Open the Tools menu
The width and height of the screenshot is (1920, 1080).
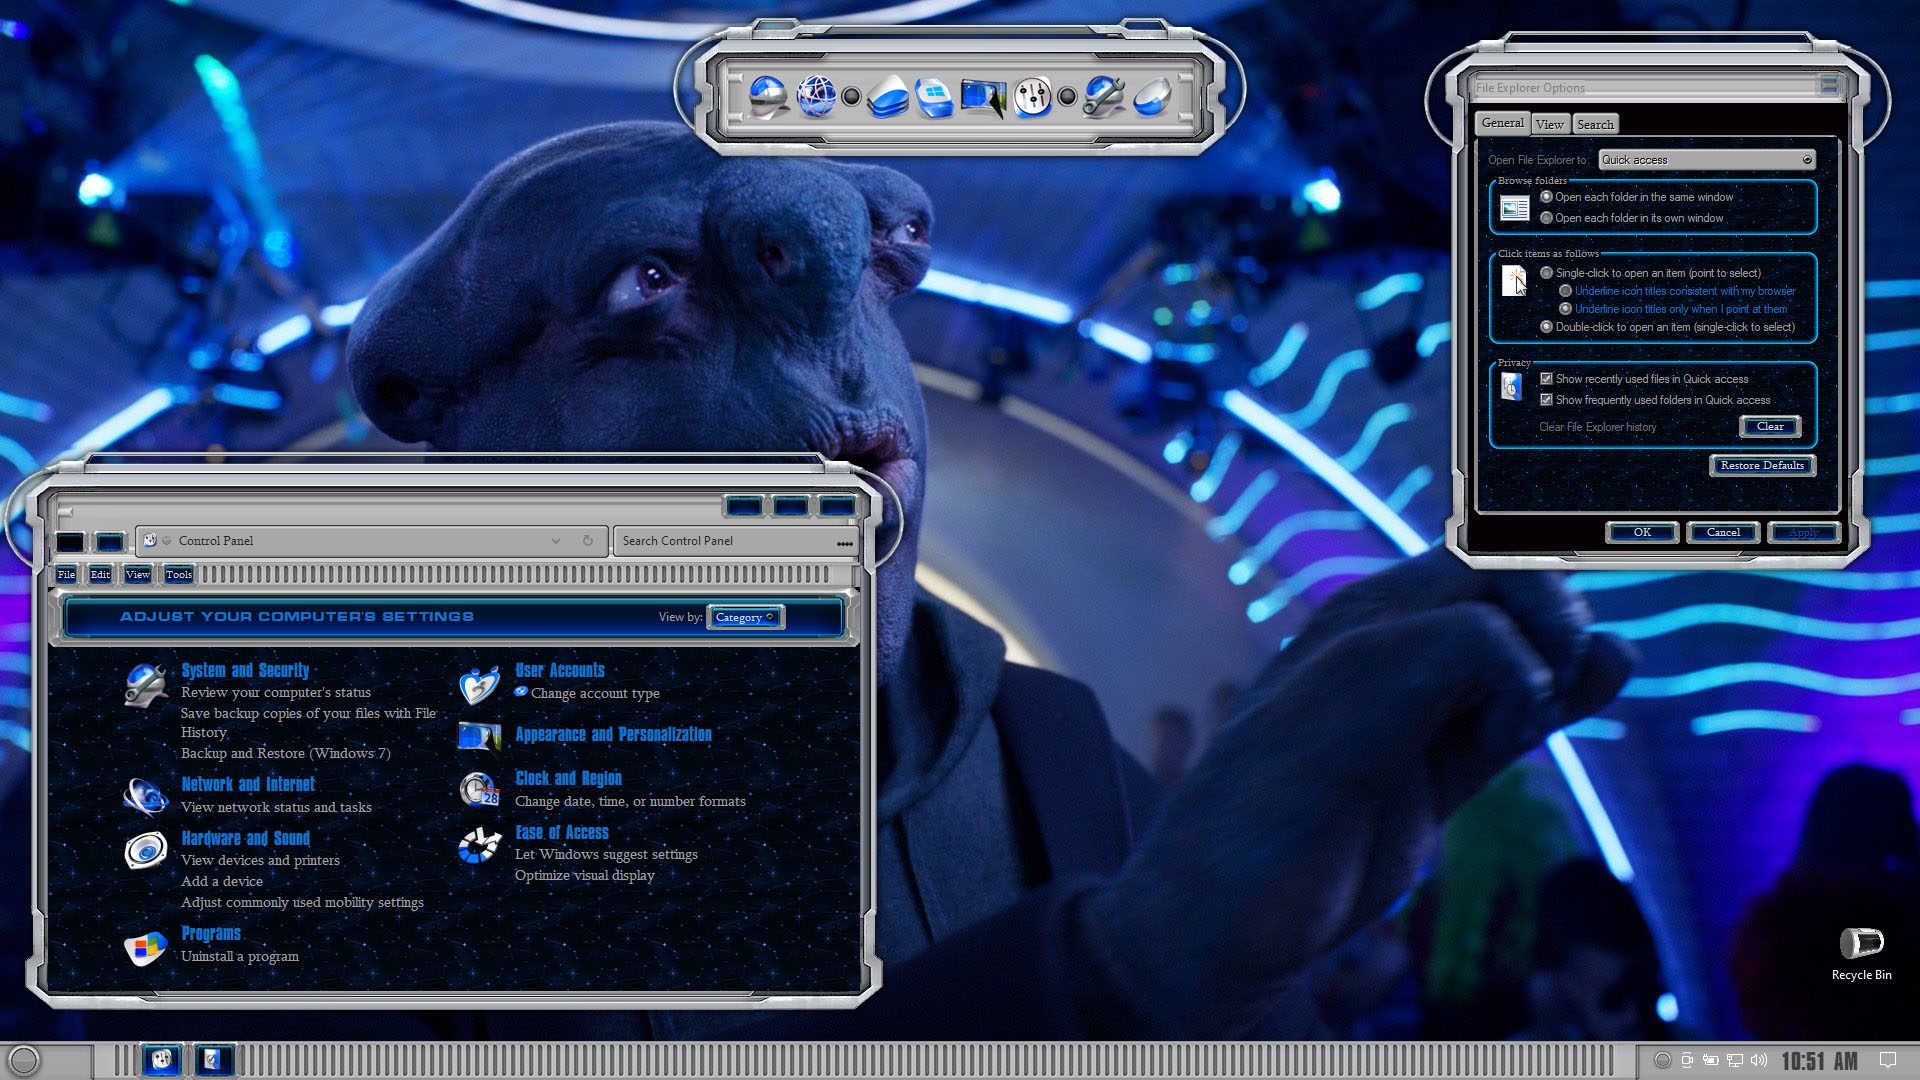click(179, 574)
